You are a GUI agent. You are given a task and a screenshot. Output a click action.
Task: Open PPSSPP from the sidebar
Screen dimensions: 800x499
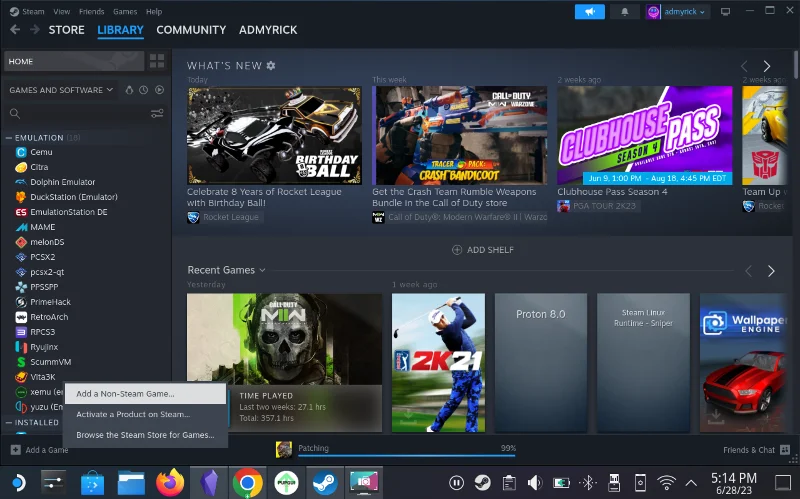tap(44, 287)
